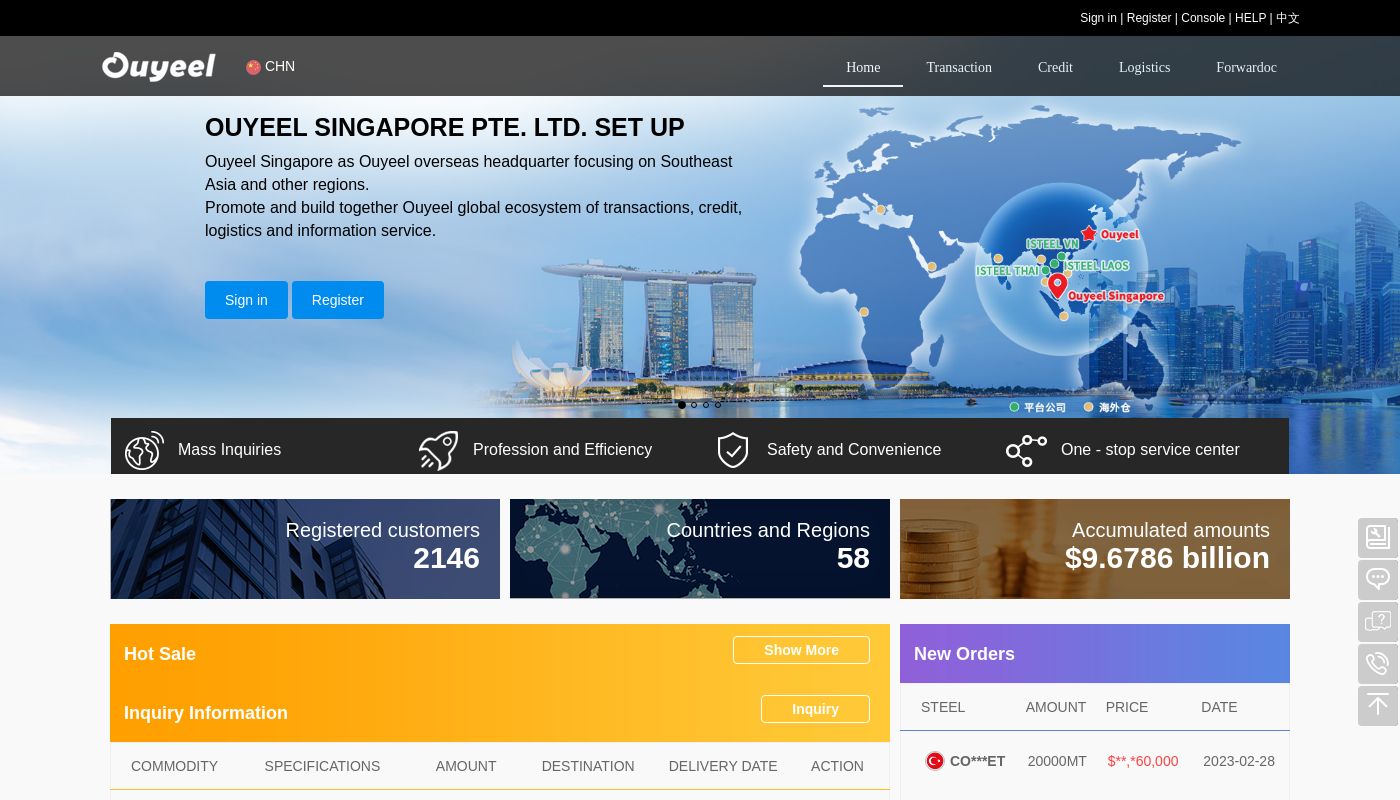The image size is (1400, 800).
Task: Click the blue Register banner button
Action: coord(338,300)
